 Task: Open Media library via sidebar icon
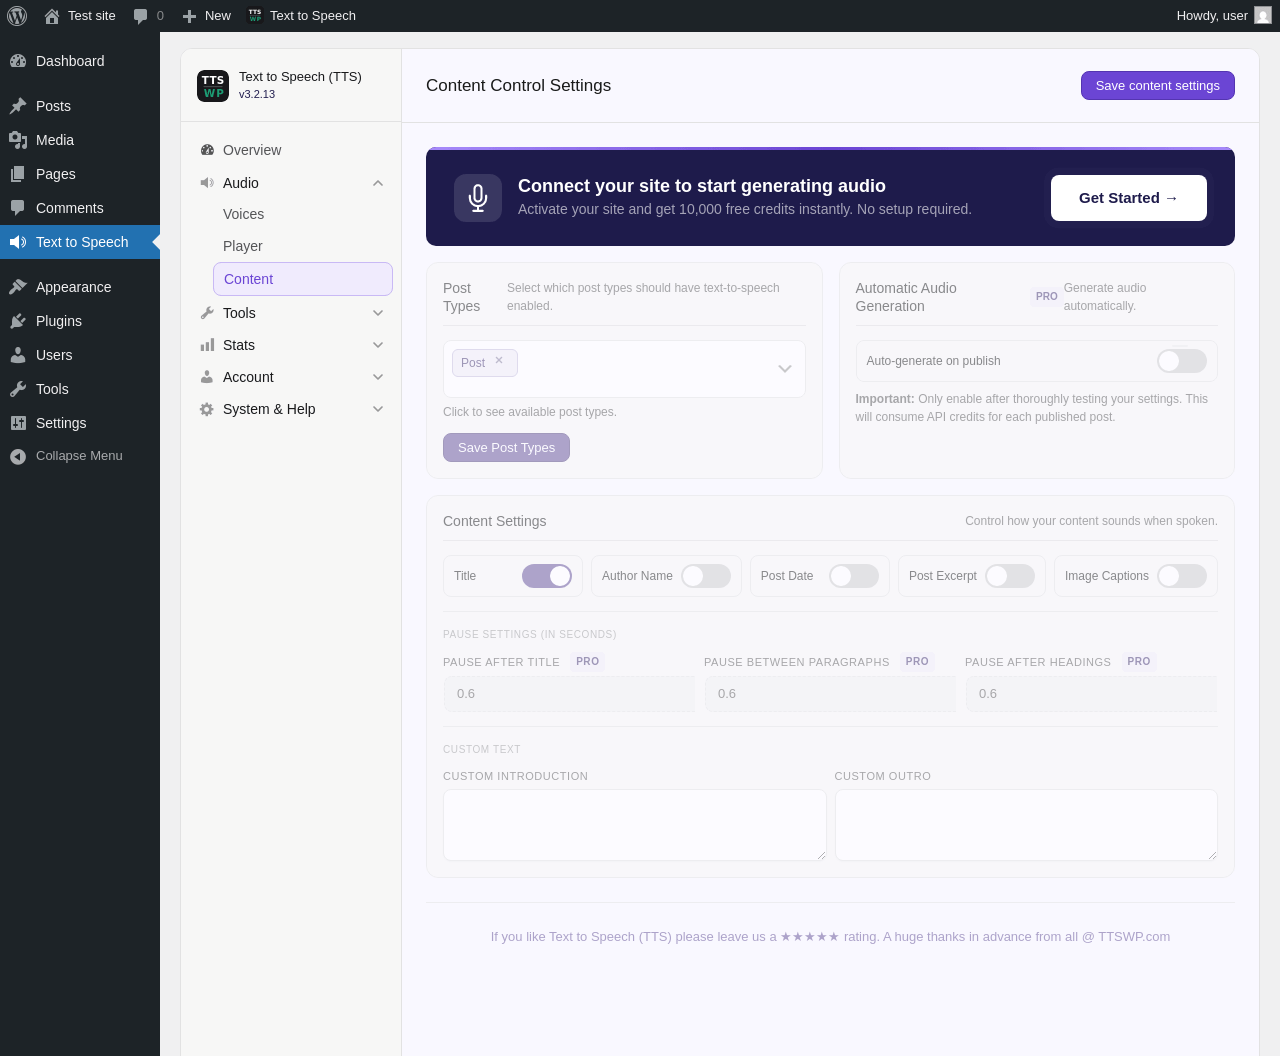pyautogui.click(x=18, y=140)
